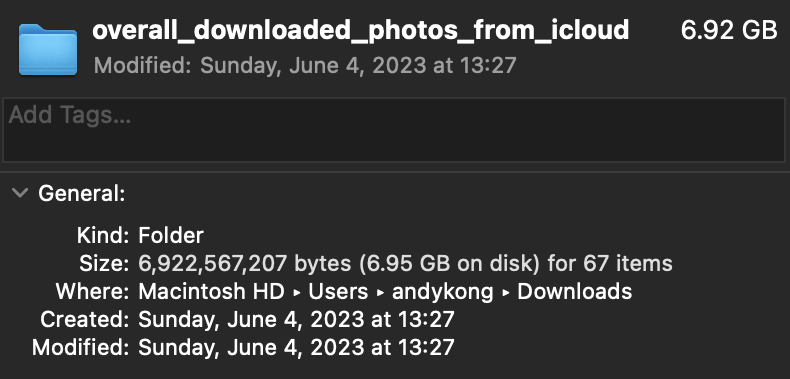Click the Where label
The width and height of the screenshot is (790, 379).
93,291
